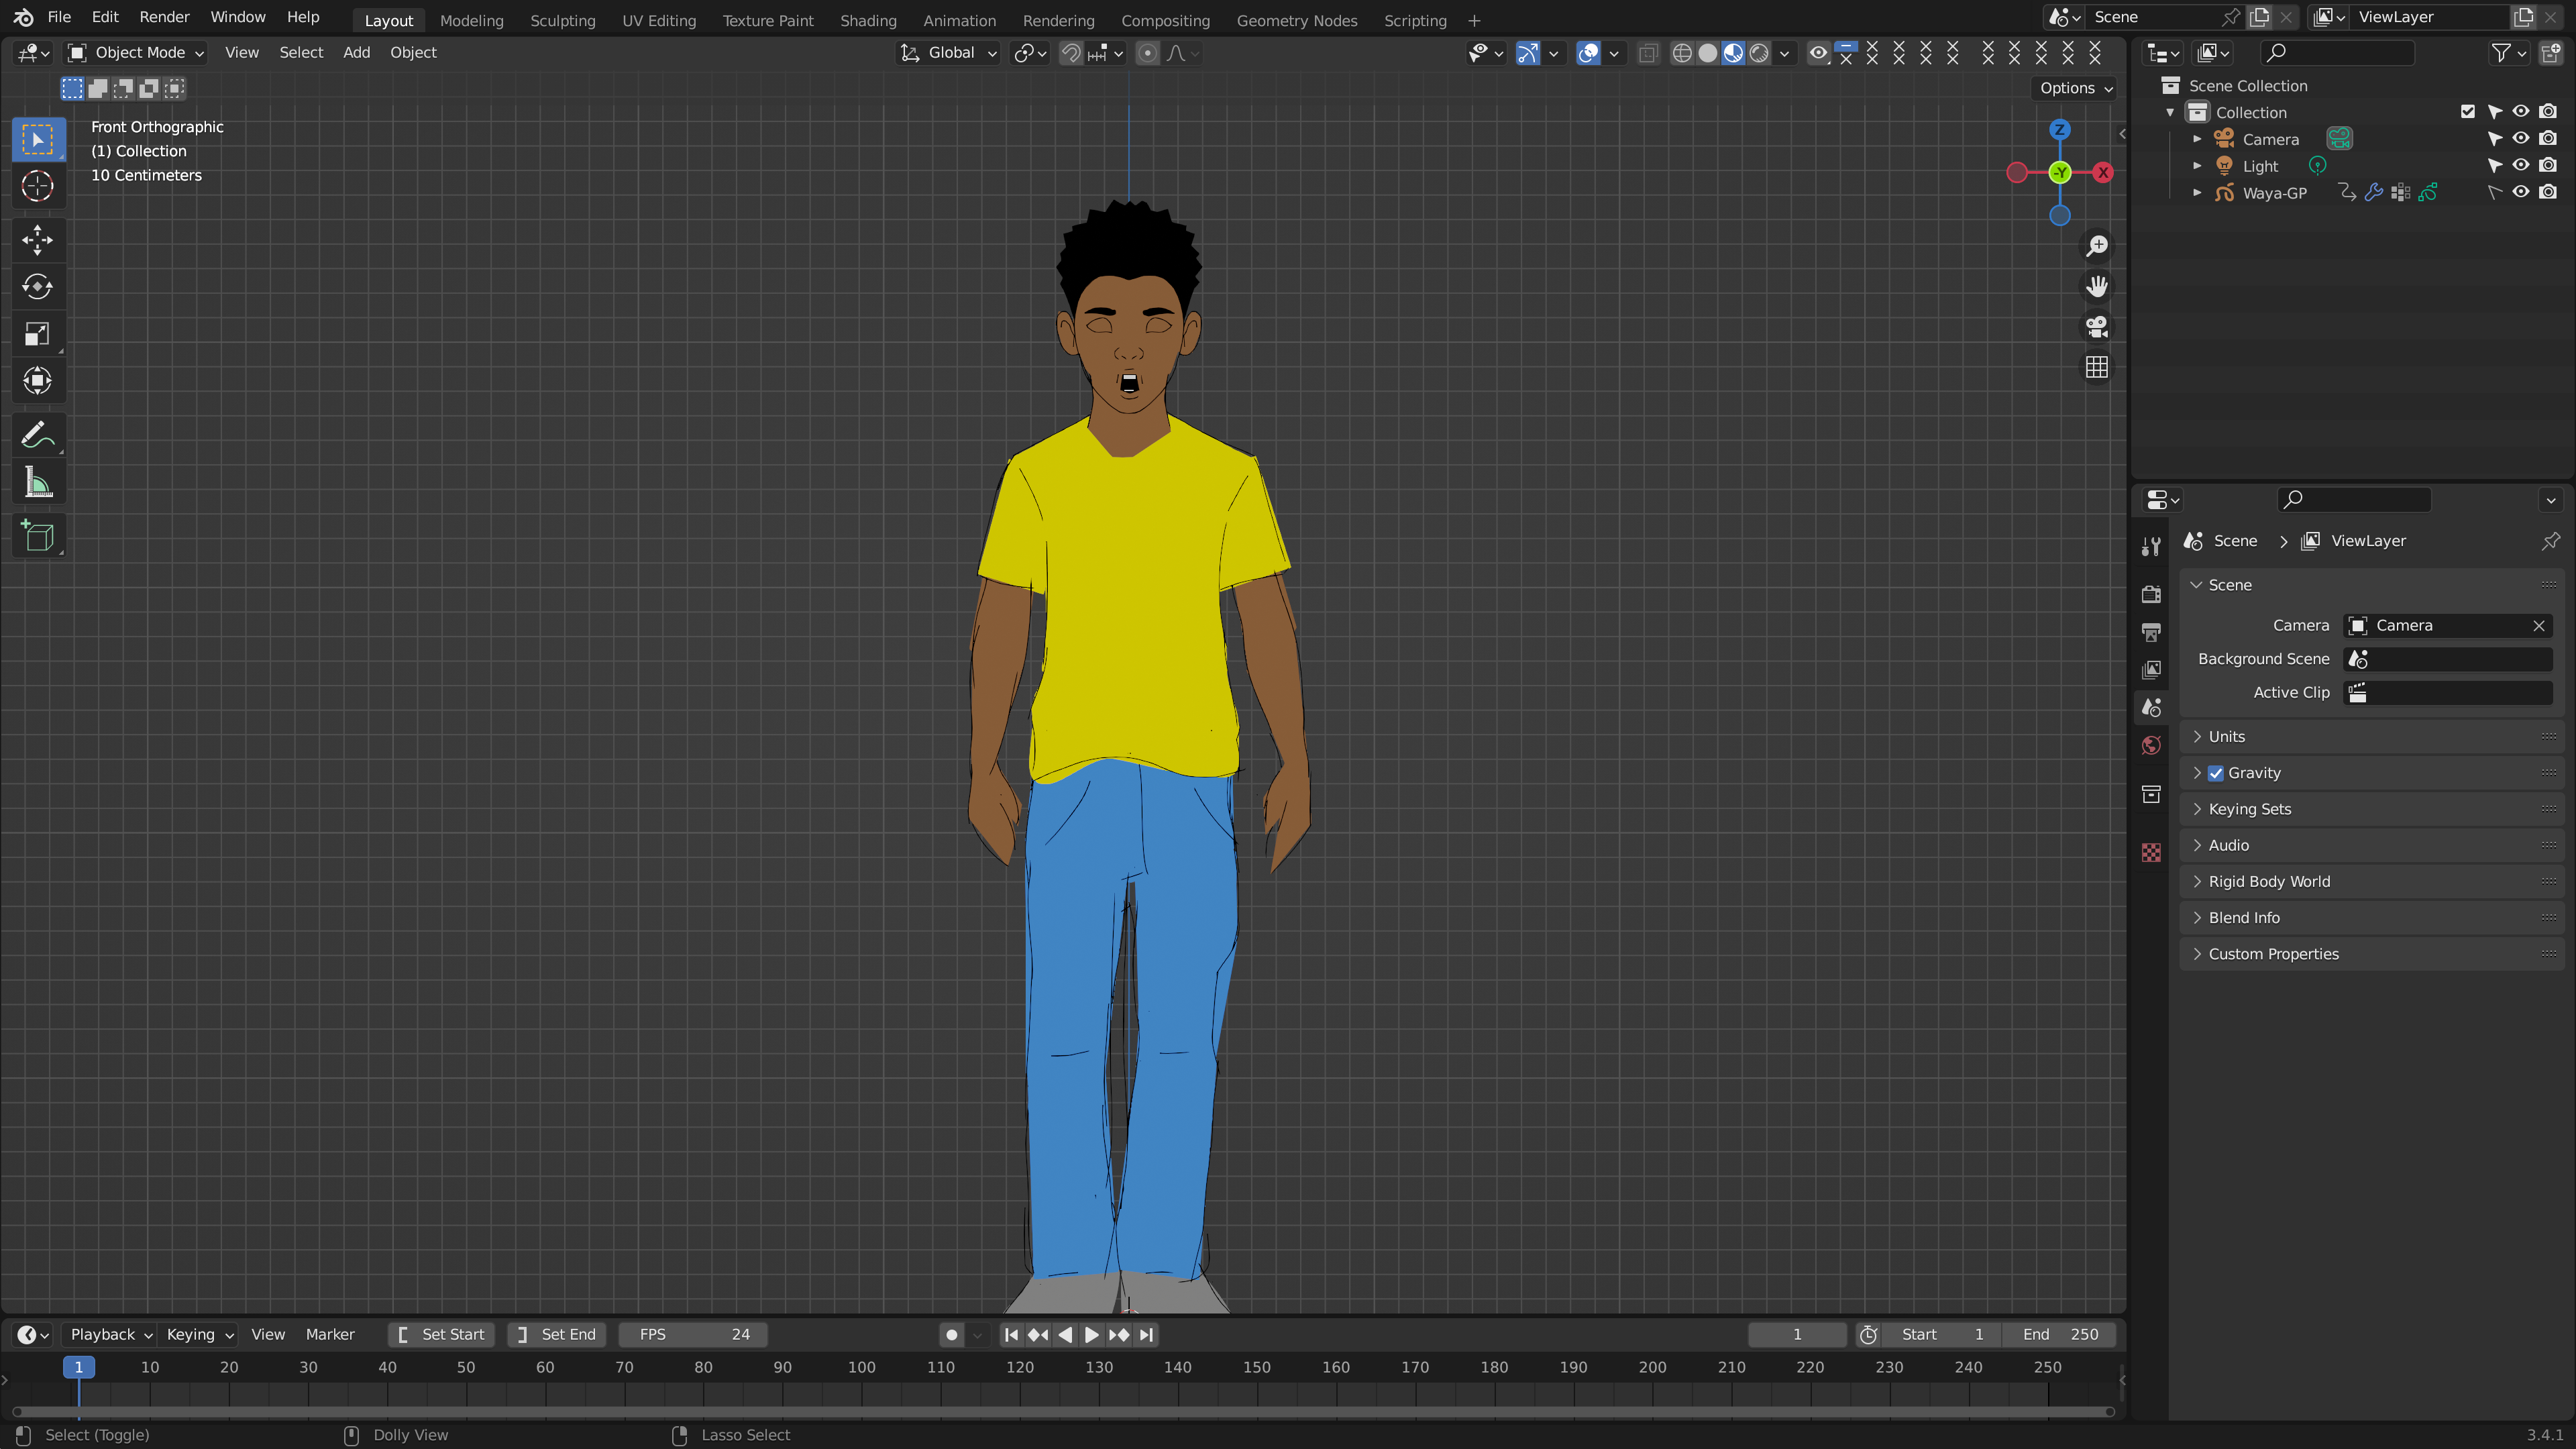Toggle the Gravity checkbox
The image size is (2576, 1449).
pyautogui.click(x=2216, y=773)
